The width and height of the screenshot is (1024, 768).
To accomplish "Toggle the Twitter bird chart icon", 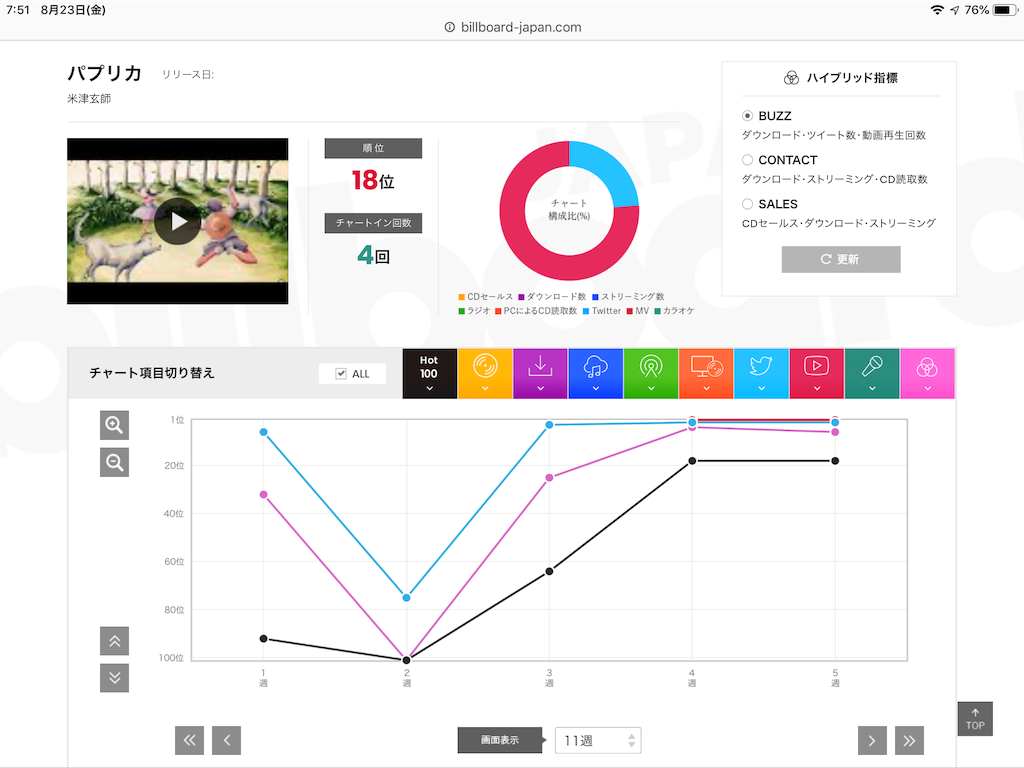I will coord(761,374).
